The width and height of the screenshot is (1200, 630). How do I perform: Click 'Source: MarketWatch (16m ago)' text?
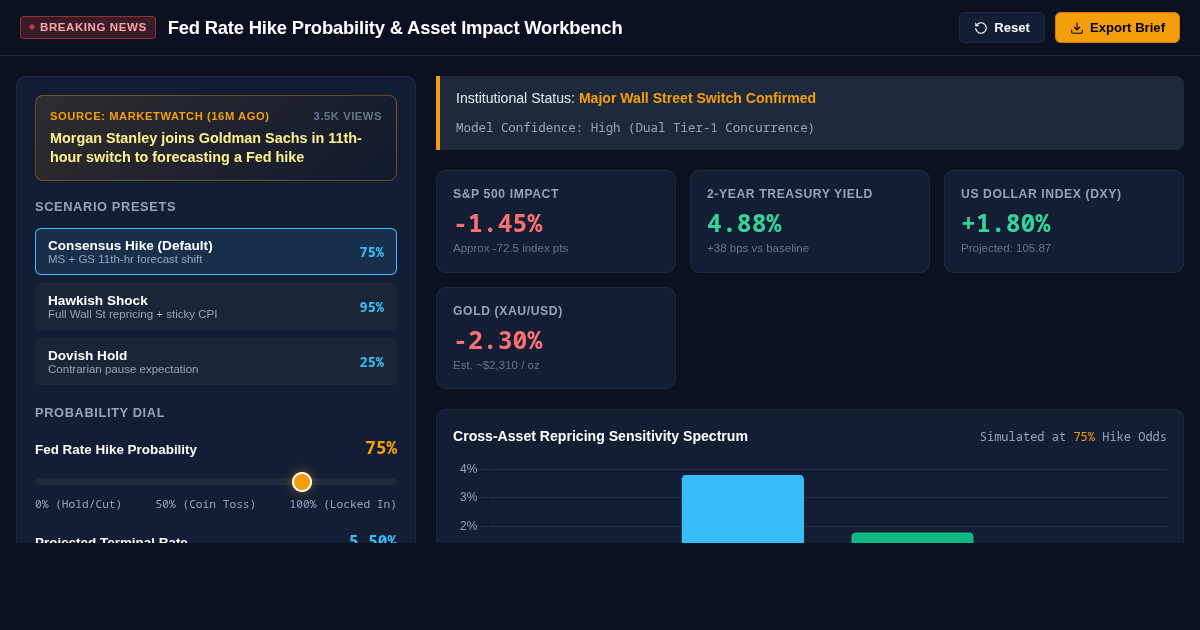pyautogui.click(x=160, y=116)
